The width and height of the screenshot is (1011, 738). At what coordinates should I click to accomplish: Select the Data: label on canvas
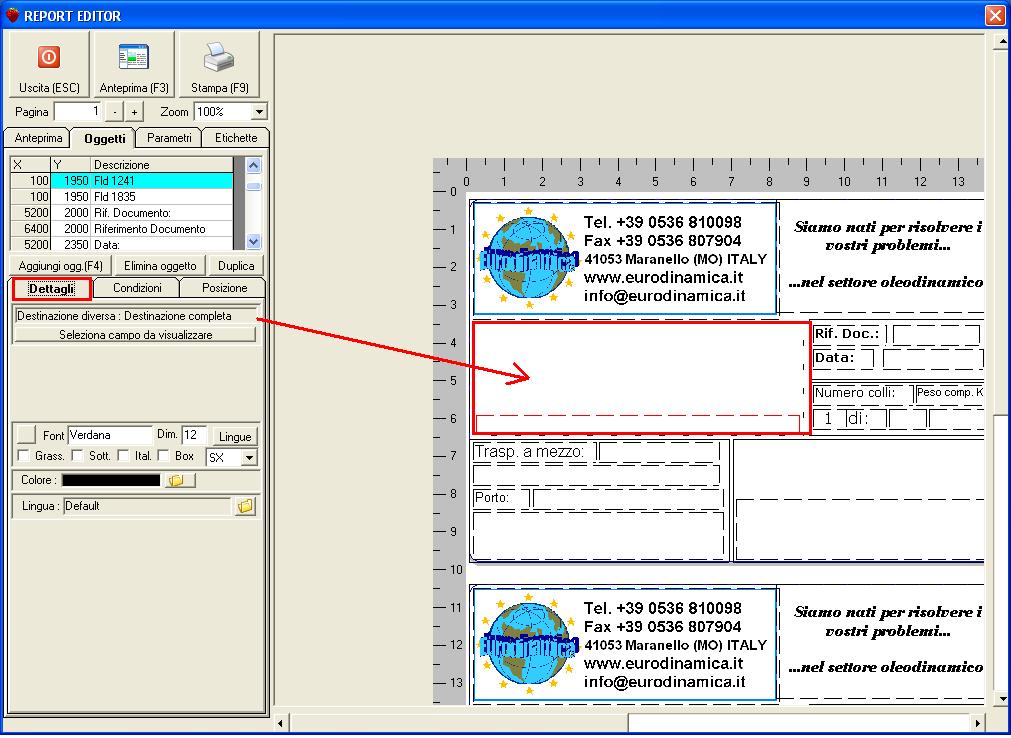pos(835,358)
